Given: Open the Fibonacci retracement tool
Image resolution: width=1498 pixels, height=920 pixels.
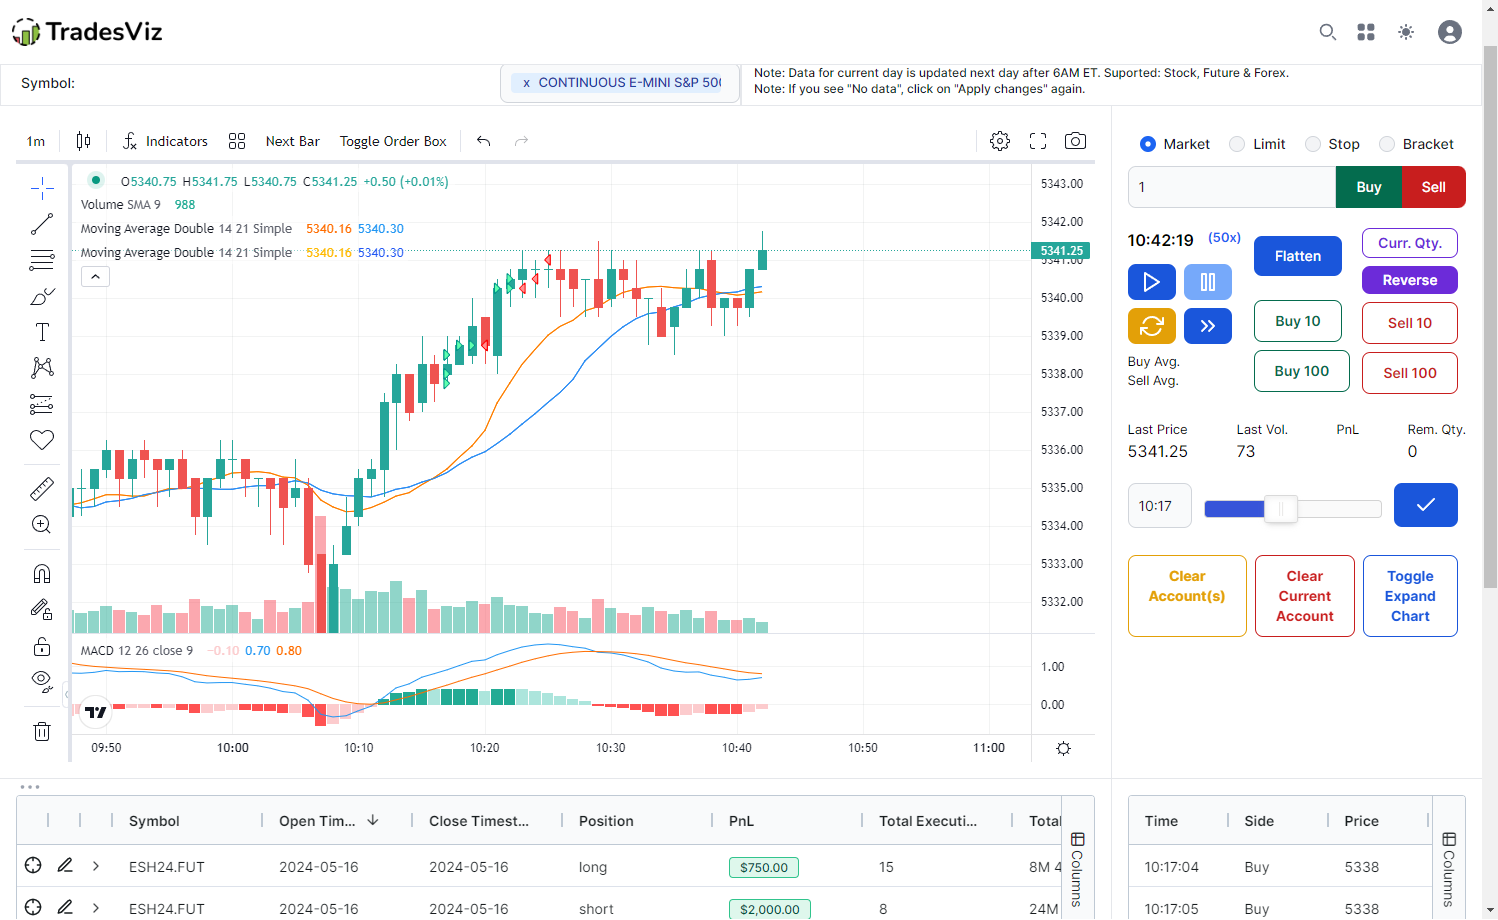Looking at the screenshot, I should click(42, 260).
